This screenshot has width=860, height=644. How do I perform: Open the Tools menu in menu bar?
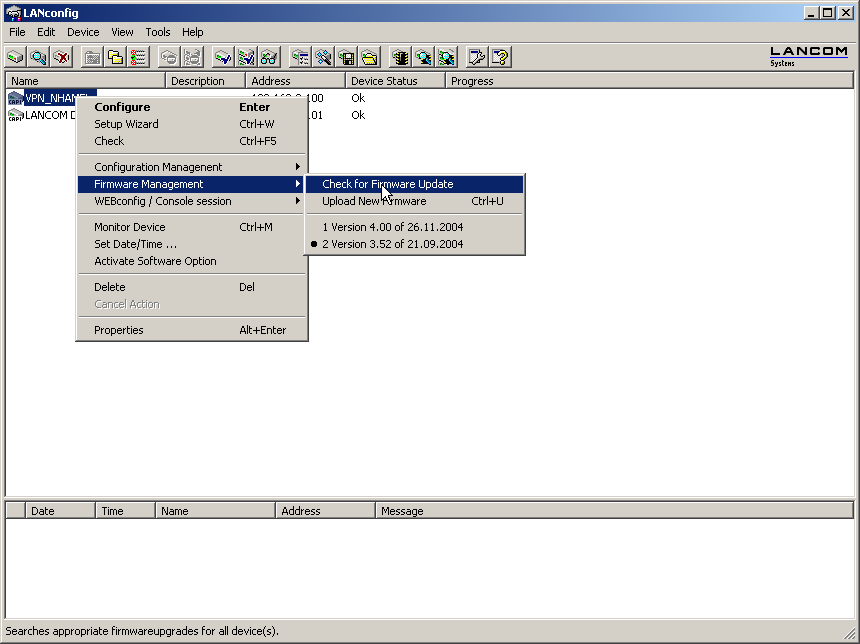click(158, 32)
